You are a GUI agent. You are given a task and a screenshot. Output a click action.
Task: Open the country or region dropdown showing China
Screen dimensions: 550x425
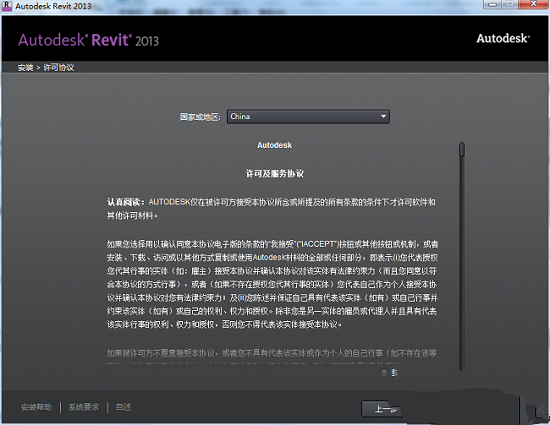click(308, 116)
